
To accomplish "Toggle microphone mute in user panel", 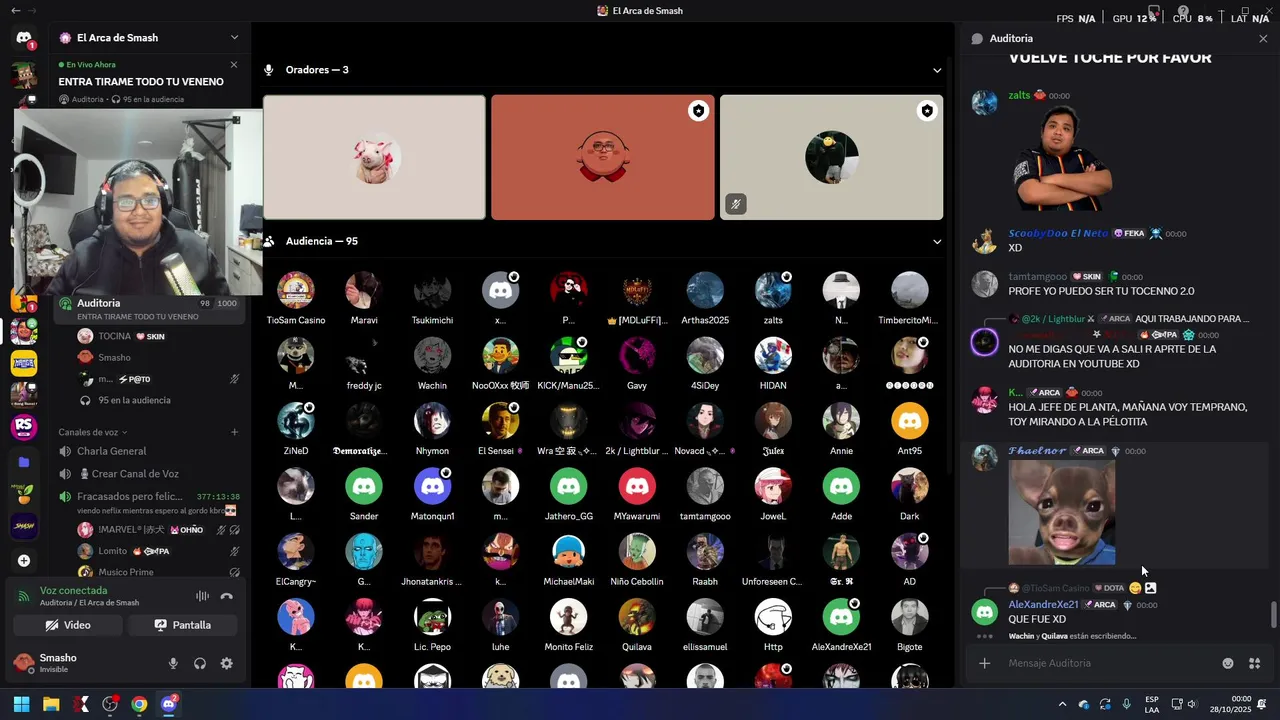I will point(173,663).
